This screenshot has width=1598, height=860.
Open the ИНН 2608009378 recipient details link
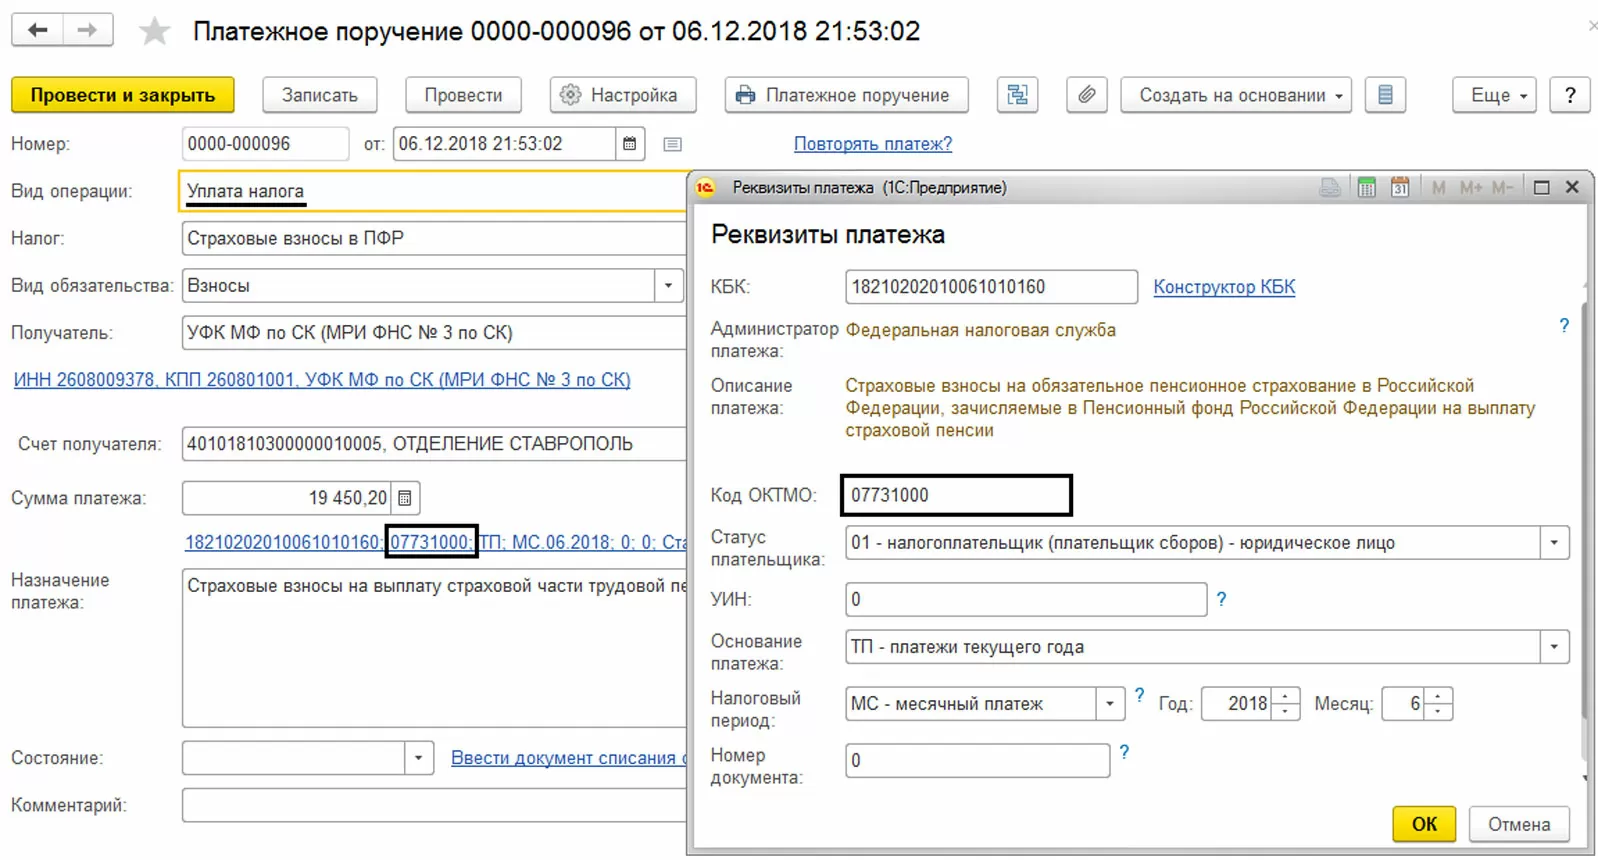(x=322, y=380)
